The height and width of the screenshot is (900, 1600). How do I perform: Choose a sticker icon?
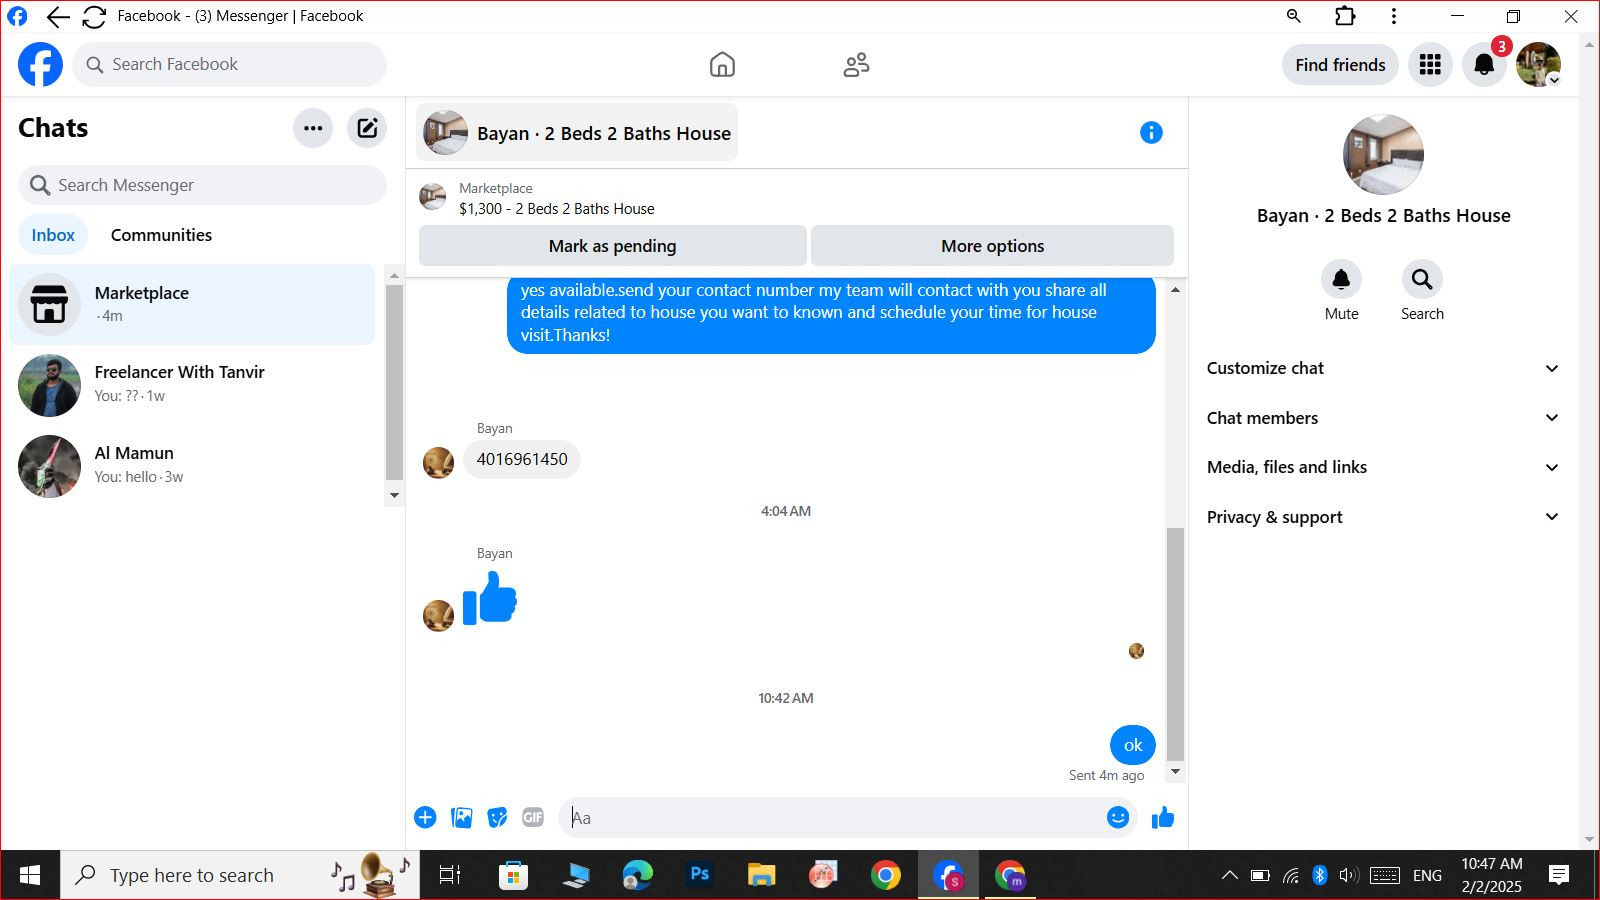pyautogui.click(x=497, y=818)
